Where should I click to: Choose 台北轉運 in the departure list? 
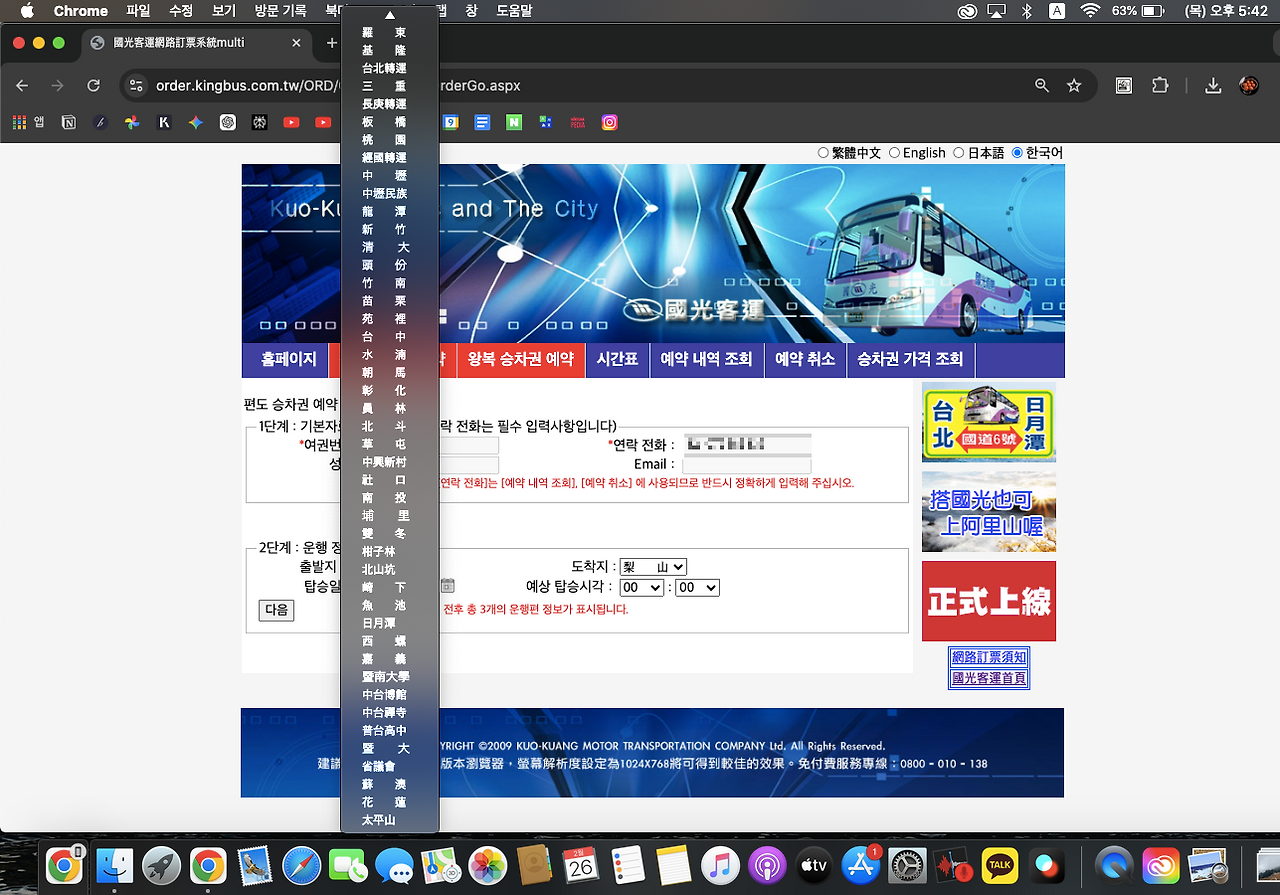click(x=384, y=68)
